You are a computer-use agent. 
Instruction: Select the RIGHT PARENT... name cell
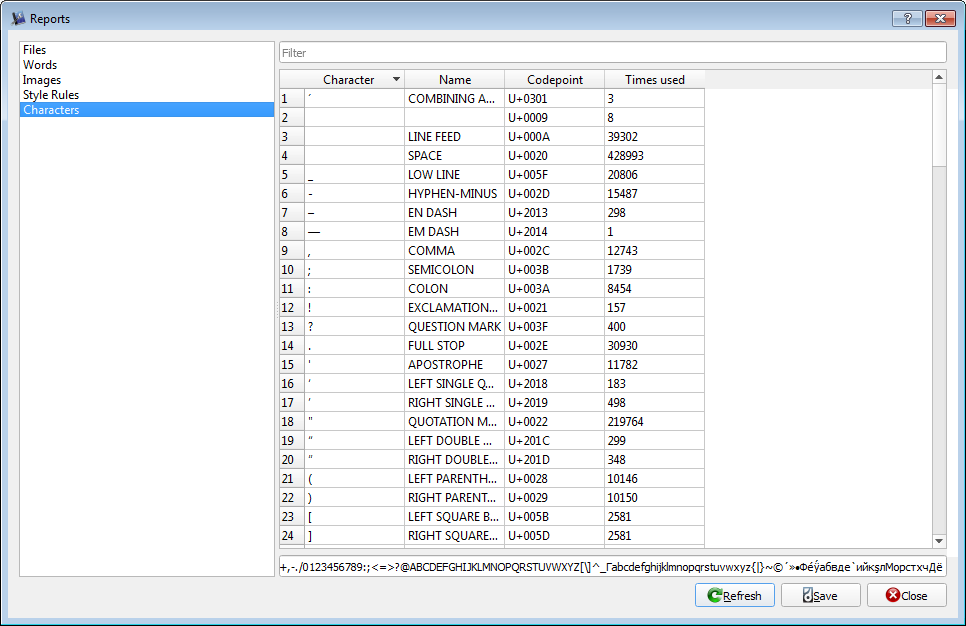click(x=455, y=498)
